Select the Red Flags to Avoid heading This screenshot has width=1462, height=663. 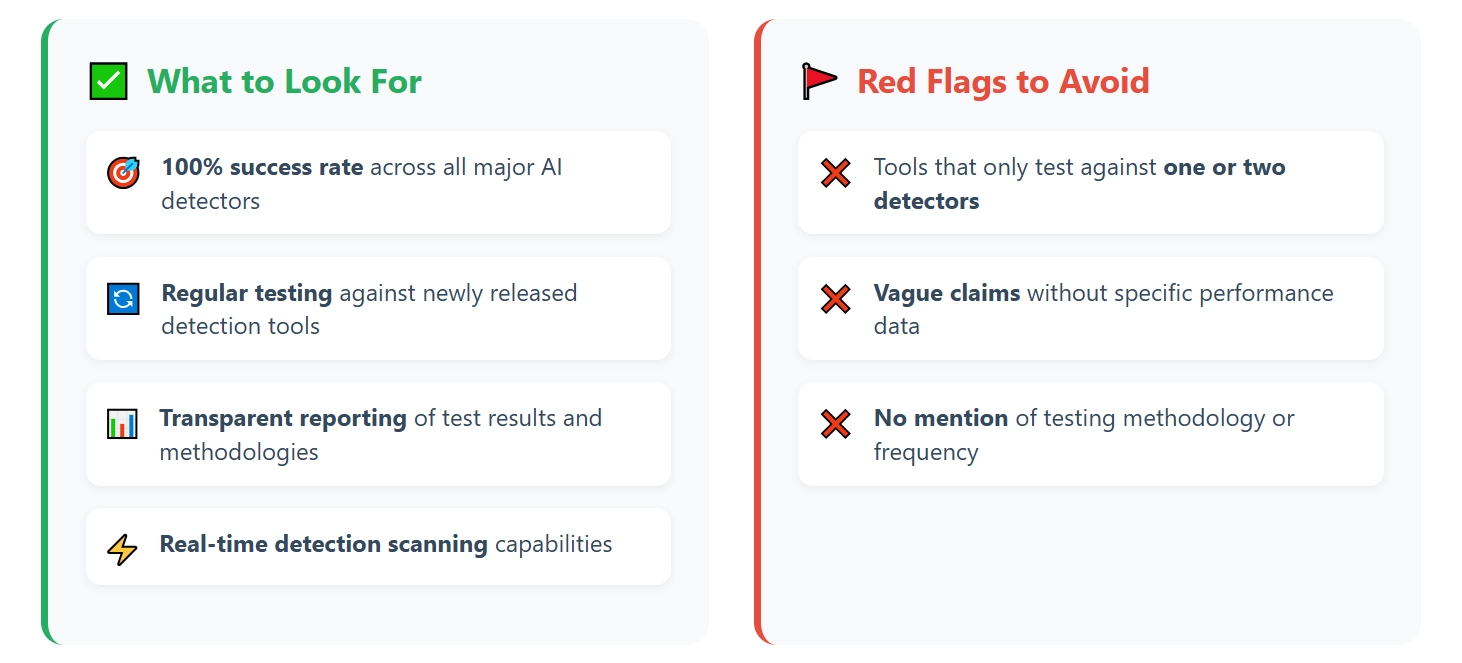click(1003, 81)
